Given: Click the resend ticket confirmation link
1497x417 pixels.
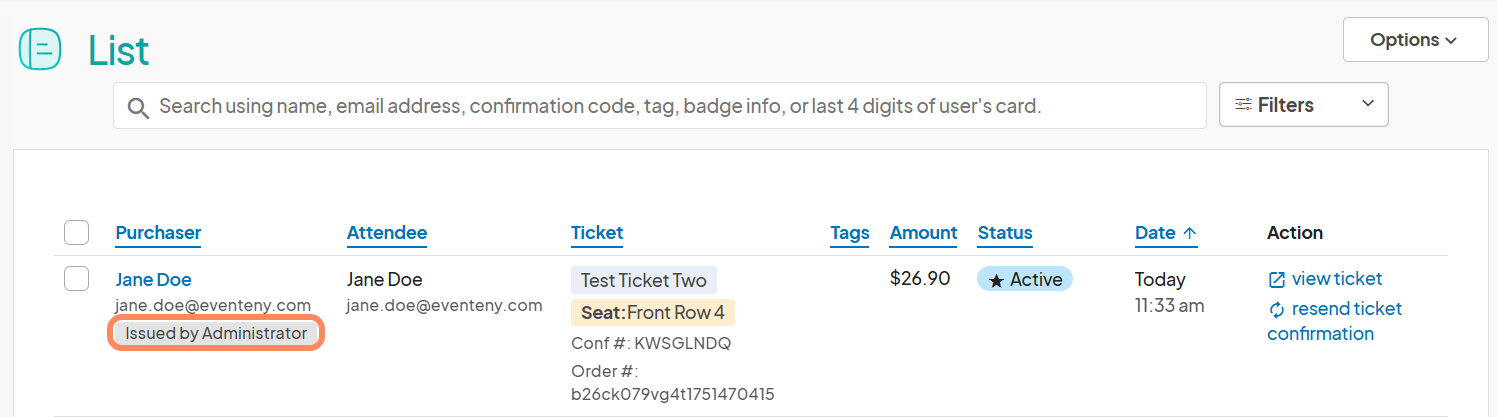Looking at the screenshot, I should [x=1334, y=321].
